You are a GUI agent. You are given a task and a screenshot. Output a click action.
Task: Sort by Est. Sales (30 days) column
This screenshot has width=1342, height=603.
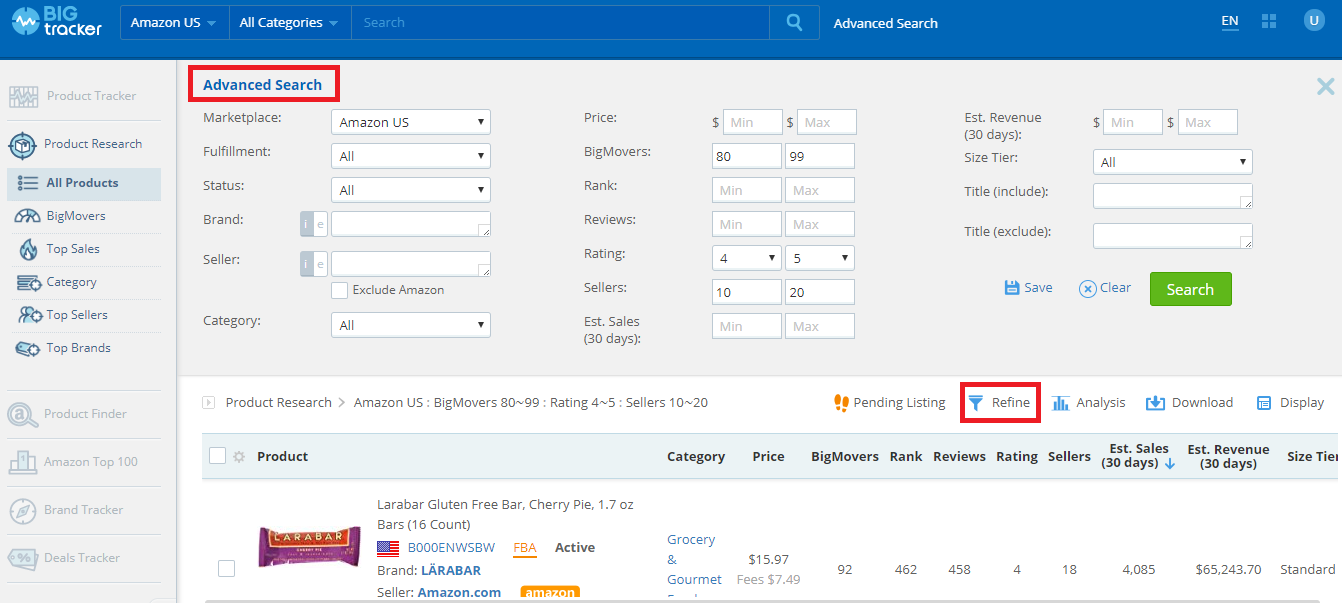[x=1138, y=456]
